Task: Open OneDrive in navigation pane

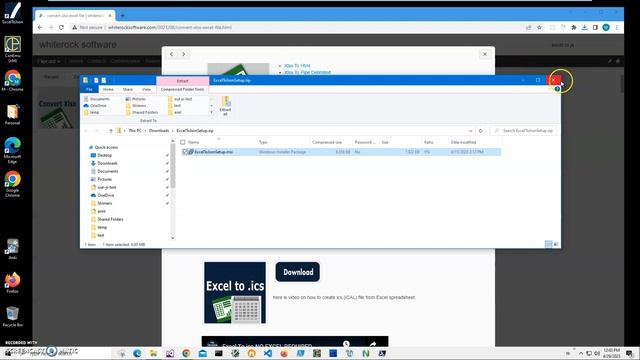Action: tap(102, 195)
